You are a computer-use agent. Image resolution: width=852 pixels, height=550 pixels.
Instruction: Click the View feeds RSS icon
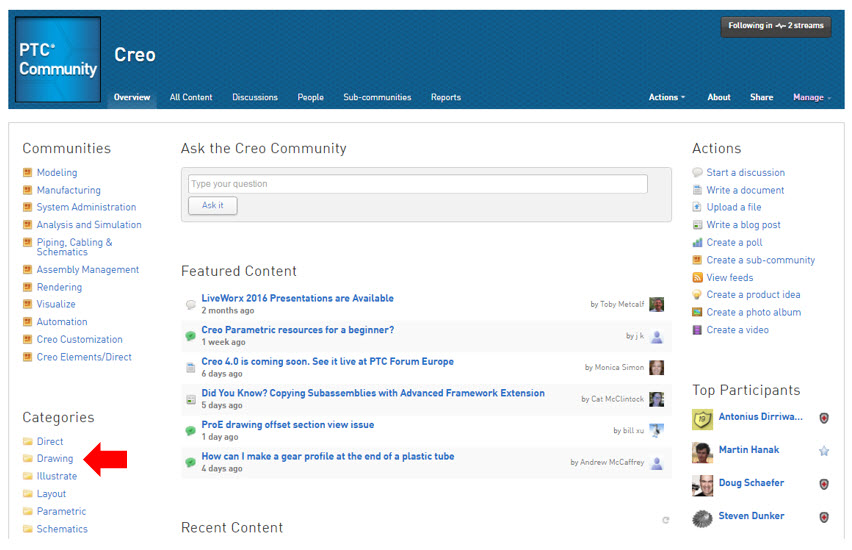(x=697, y=278)
